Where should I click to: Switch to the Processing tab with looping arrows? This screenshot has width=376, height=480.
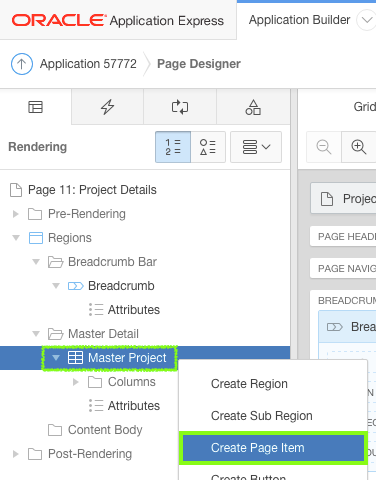[180, 107]
